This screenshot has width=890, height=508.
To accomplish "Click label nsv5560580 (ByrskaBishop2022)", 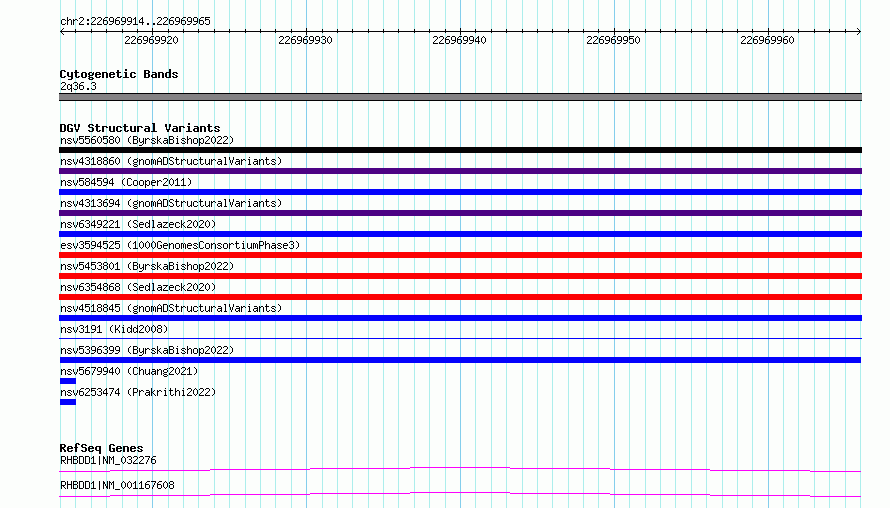I will tap(147, 140).
